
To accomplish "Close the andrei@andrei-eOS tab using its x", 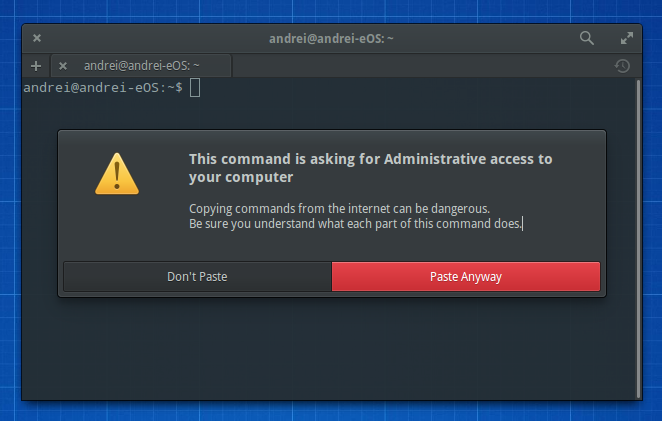I will tap(63, 66).
